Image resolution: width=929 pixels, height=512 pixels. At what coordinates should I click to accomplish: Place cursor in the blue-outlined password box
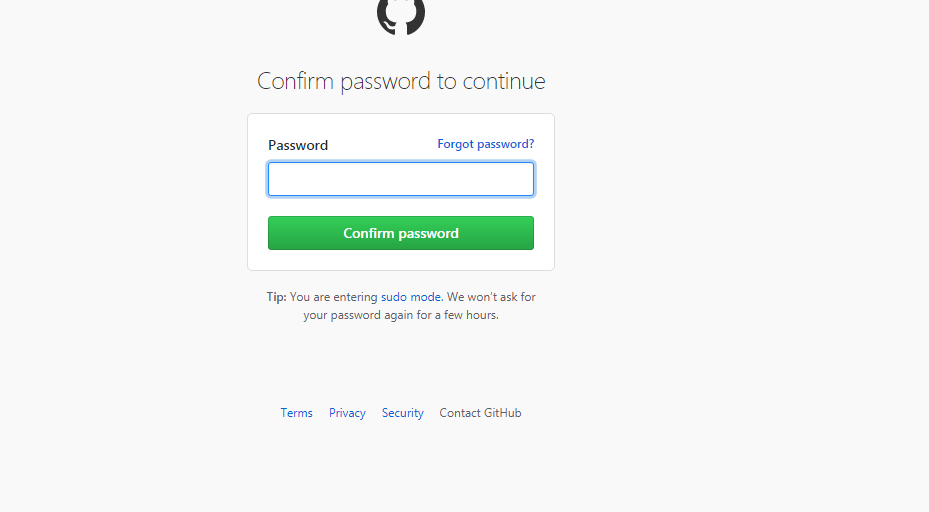401,179
